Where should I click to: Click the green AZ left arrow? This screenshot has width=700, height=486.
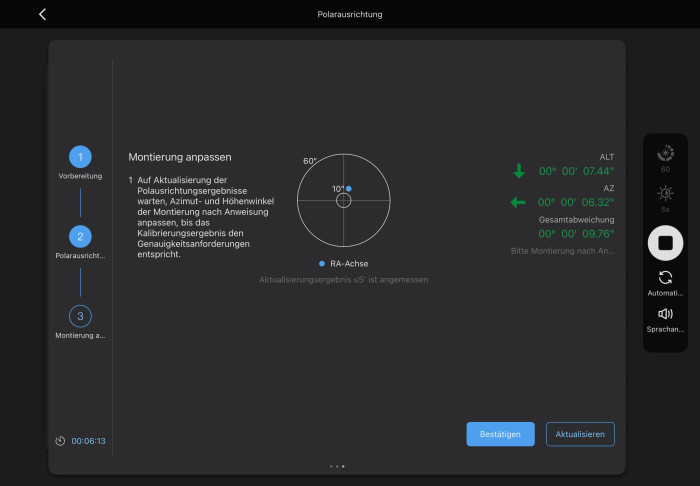(x=518, y=203)
